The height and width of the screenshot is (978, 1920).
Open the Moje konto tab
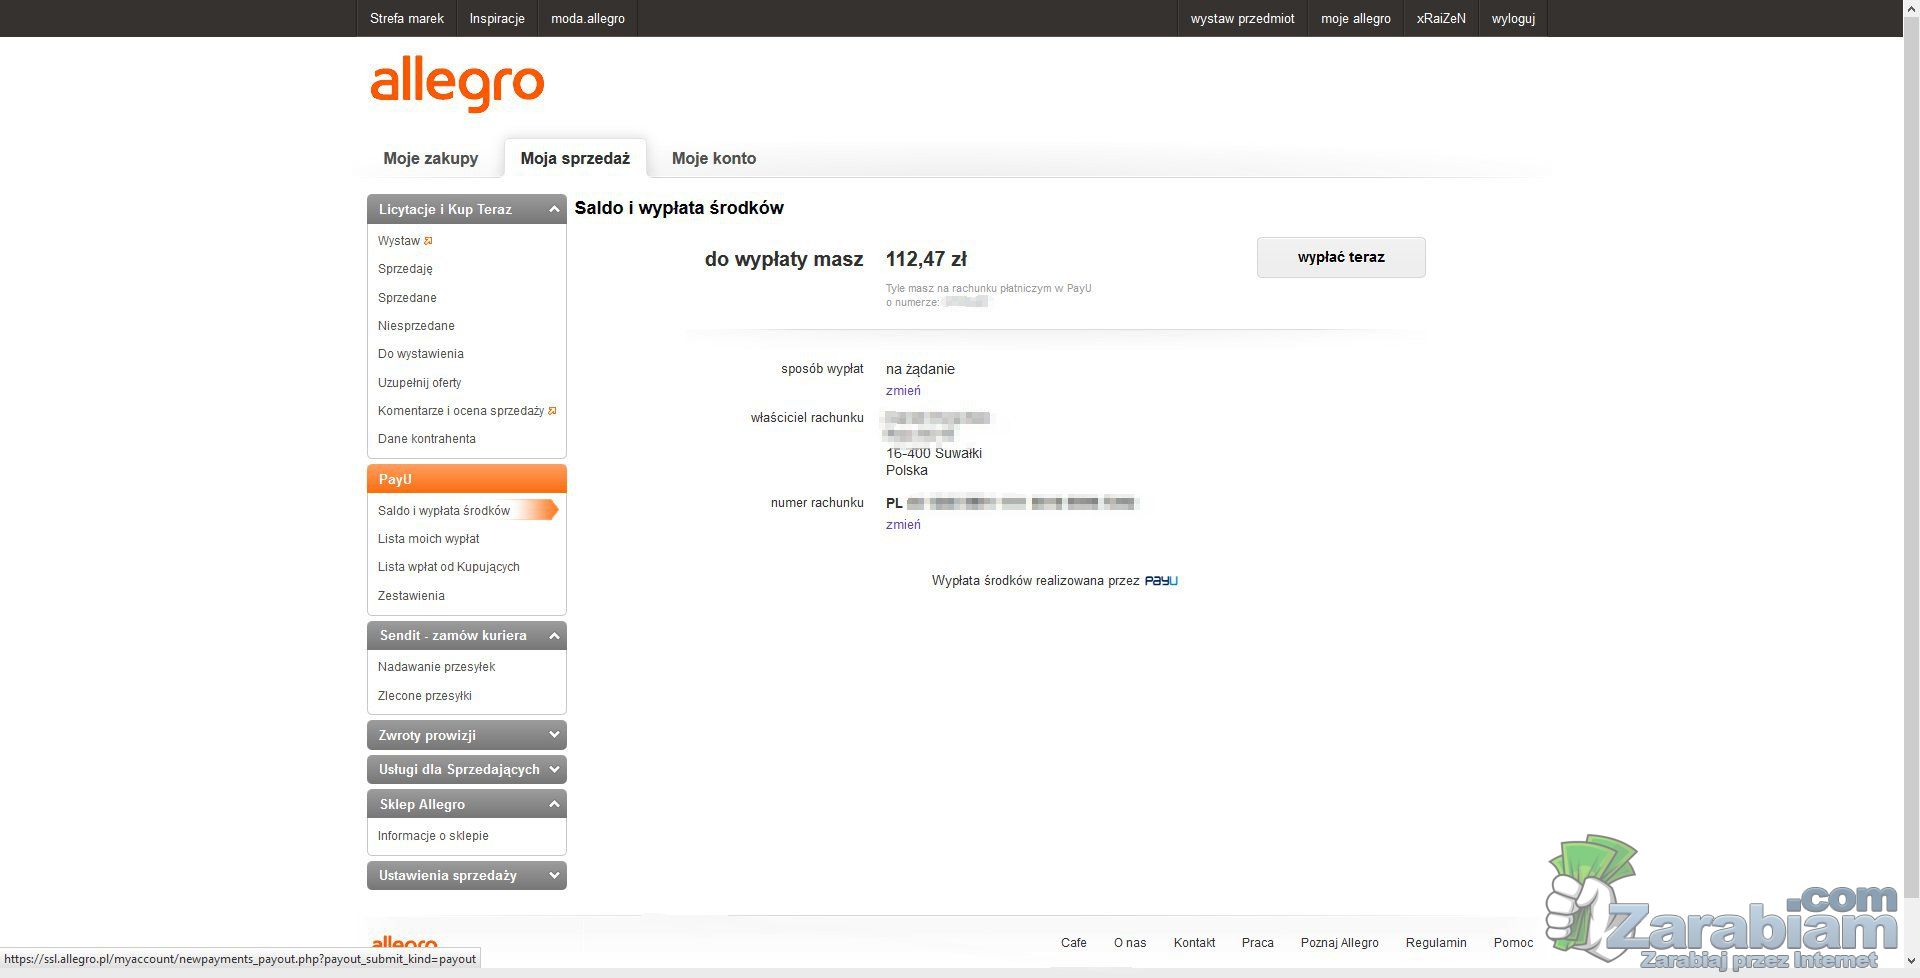714,158
